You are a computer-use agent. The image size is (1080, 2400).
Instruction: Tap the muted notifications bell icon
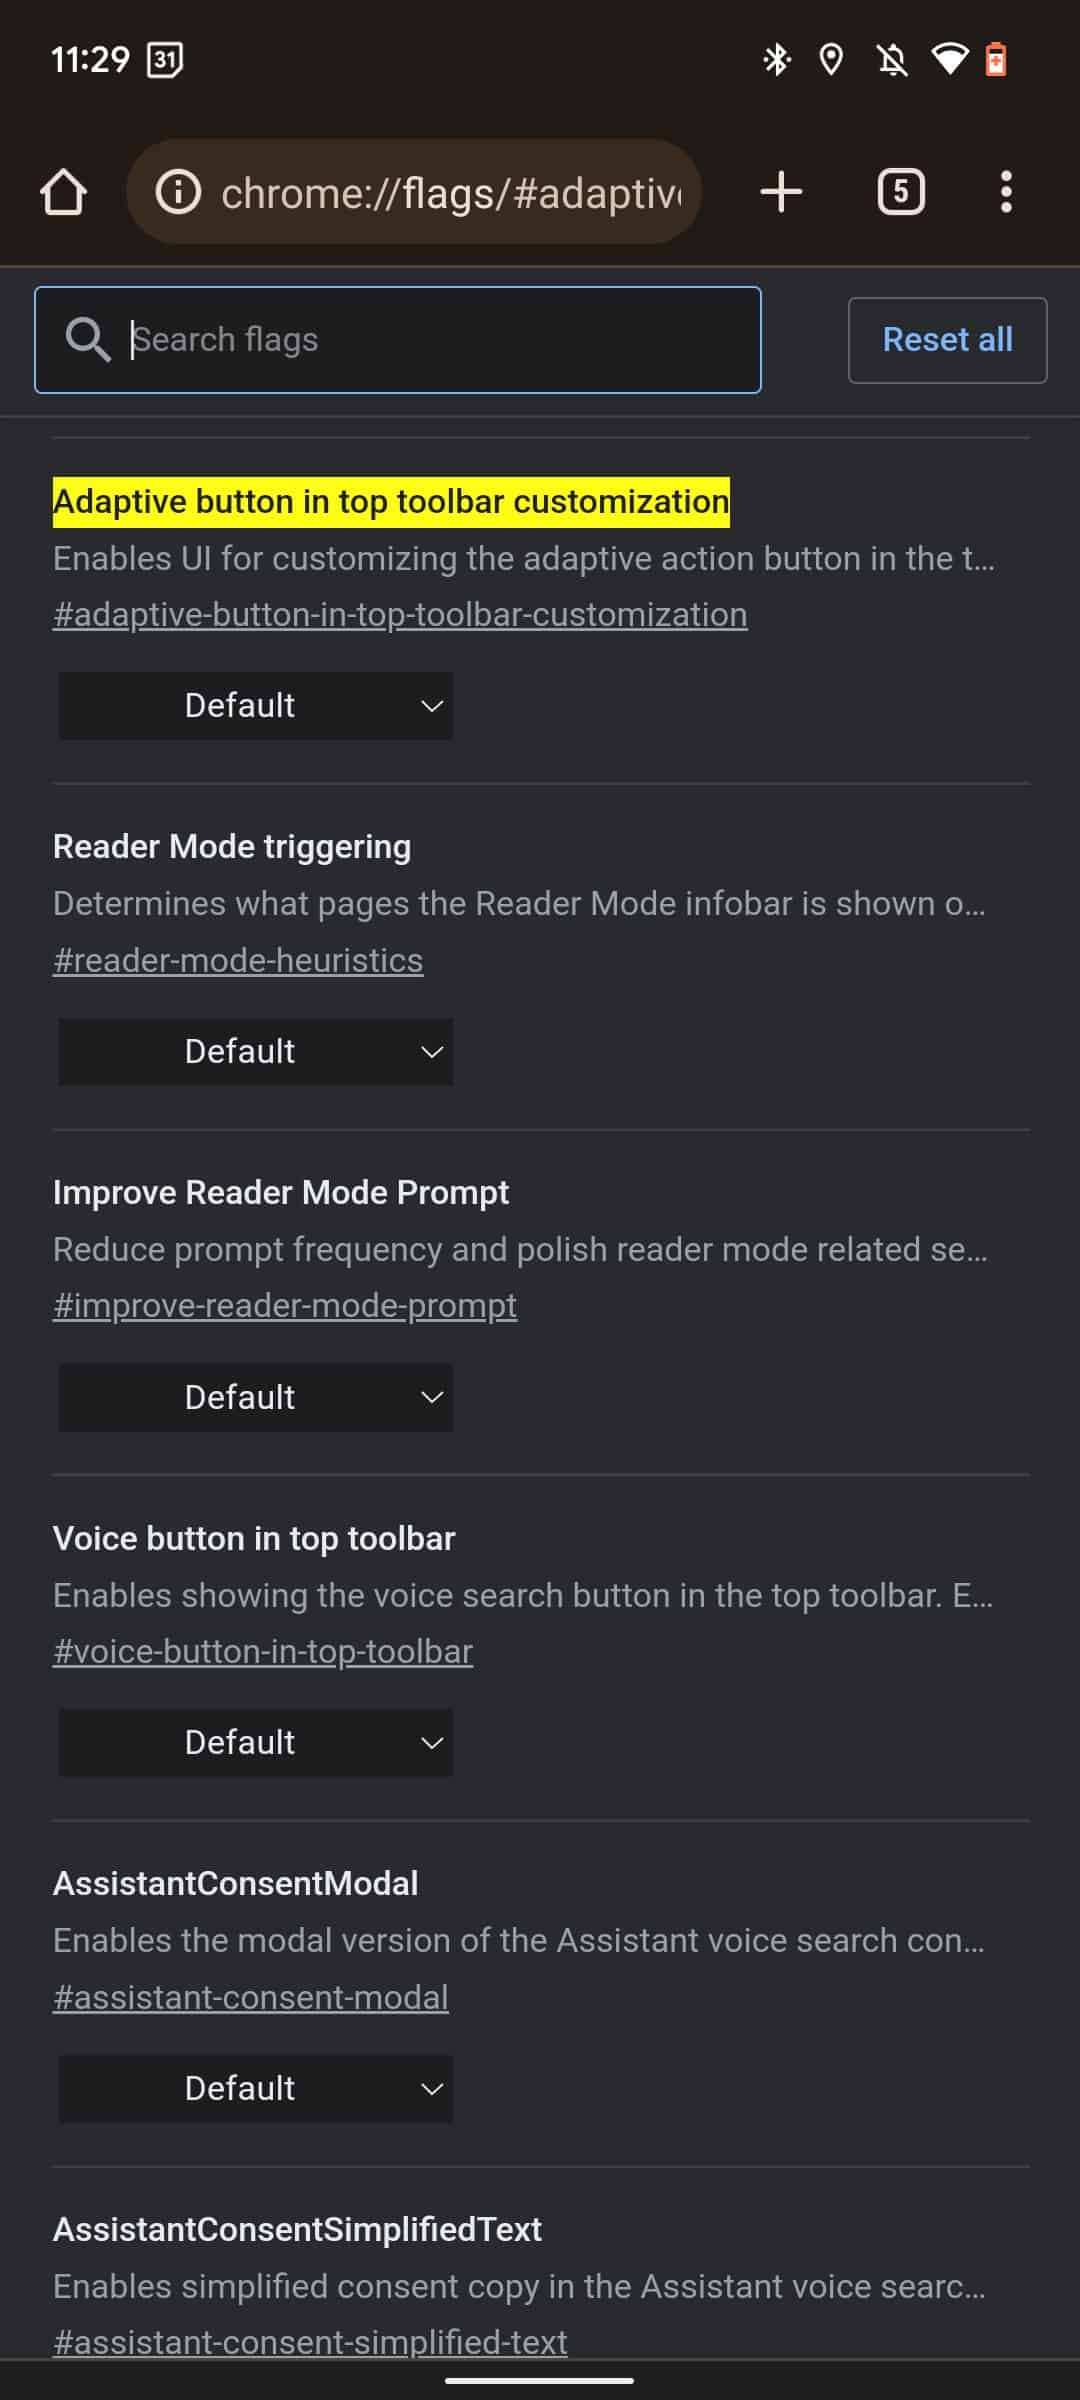pos(892,60)
